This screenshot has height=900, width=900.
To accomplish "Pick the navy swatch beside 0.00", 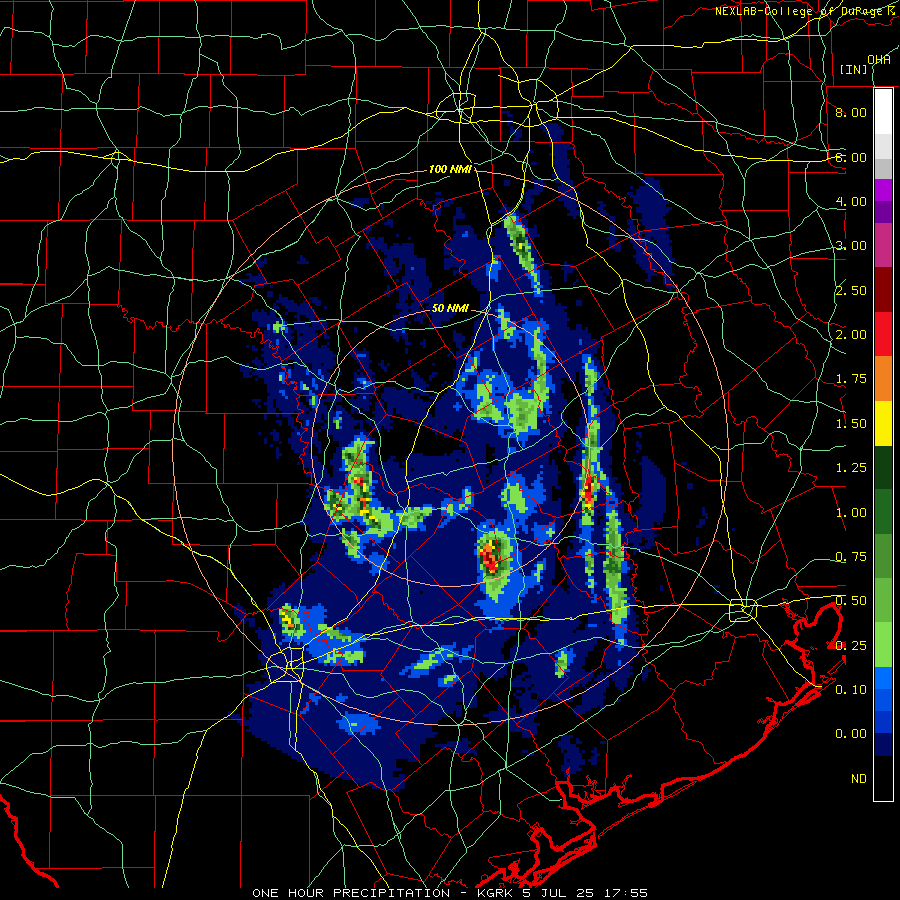I will pyautogui.click(x=883, y=744).
